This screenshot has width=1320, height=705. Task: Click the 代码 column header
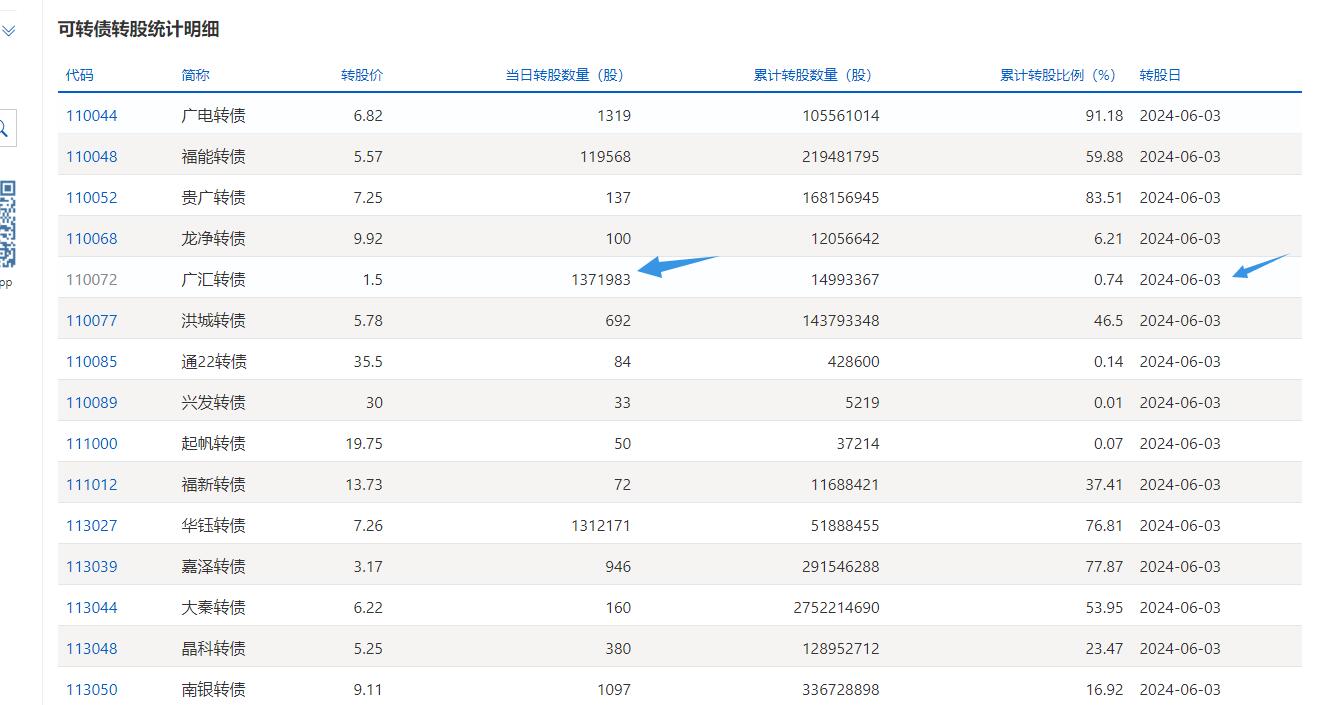point(80,75)
